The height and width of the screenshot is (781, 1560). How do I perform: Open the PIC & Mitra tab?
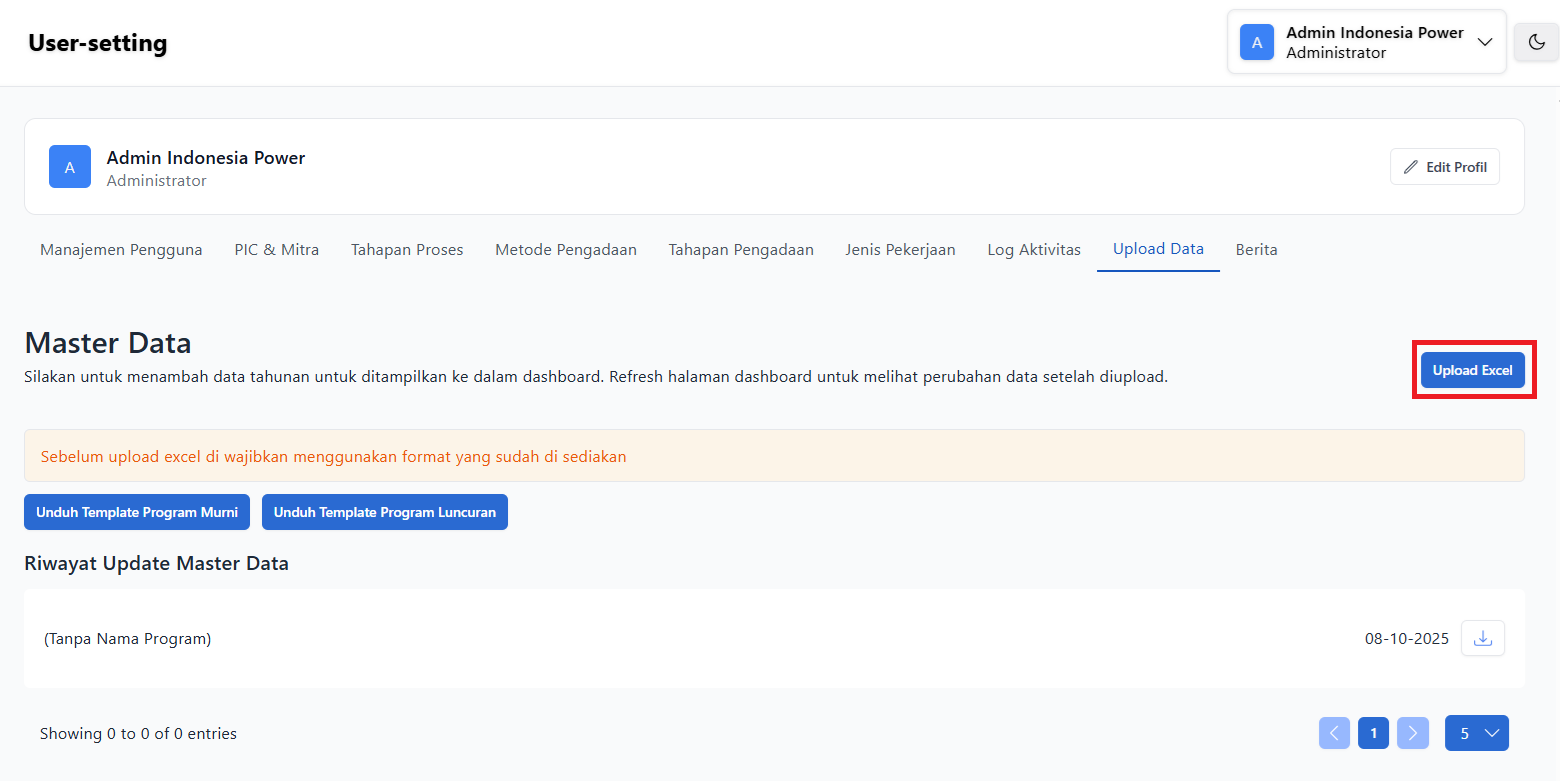click(x=277, y=250)
